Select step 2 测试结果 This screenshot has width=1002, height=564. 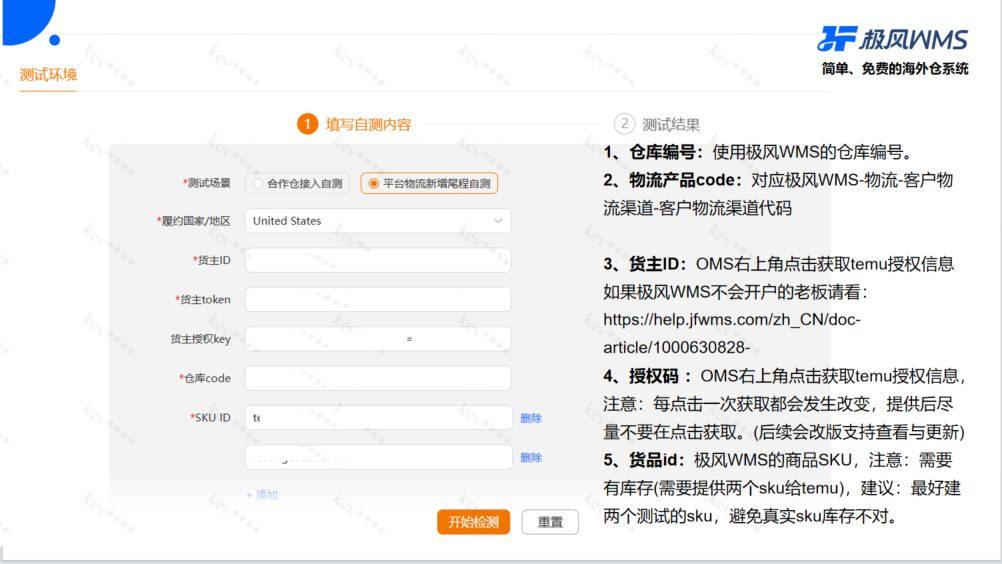click(x=657, y=124)
